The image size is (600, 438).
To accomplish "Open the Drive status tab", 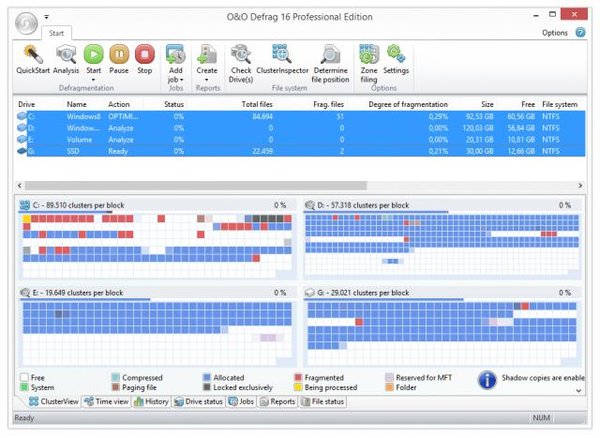I will pos(198,401).
